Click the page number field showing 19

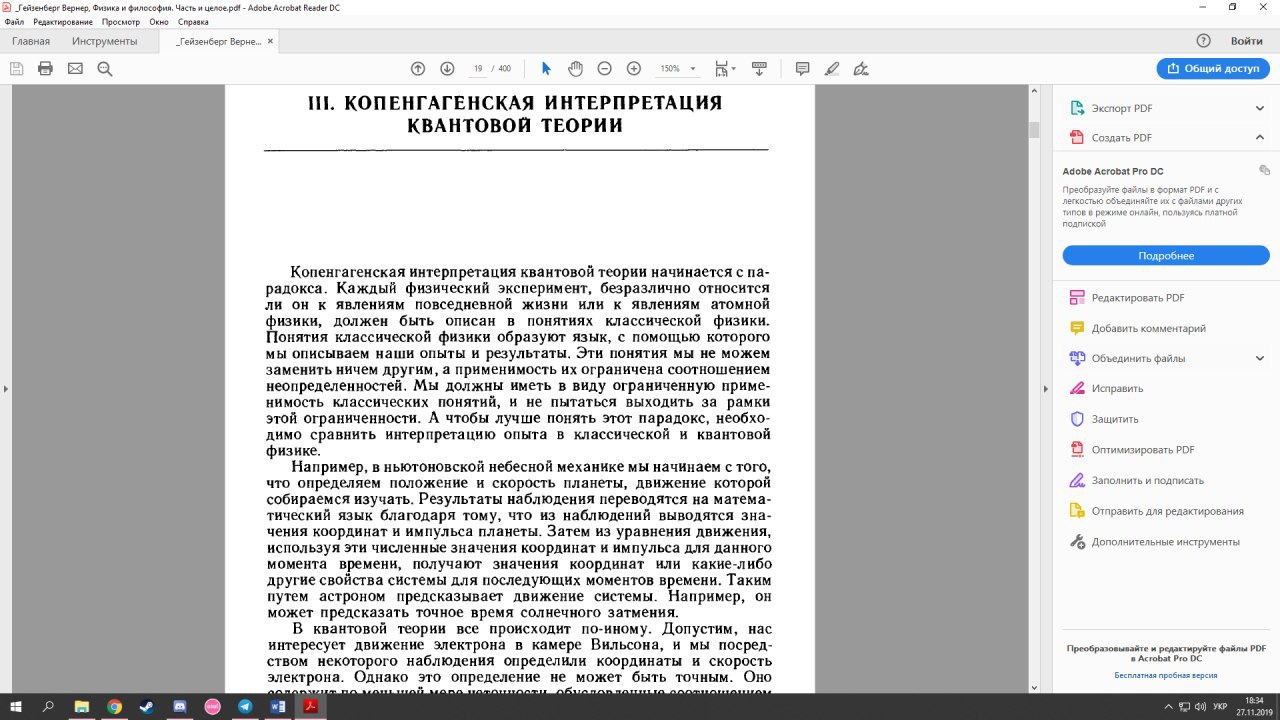[479, 68]
